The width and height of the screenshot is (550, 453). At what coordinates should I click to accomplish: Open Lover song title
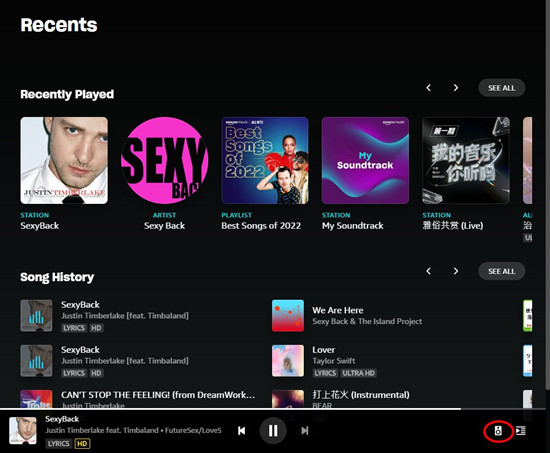324,350
